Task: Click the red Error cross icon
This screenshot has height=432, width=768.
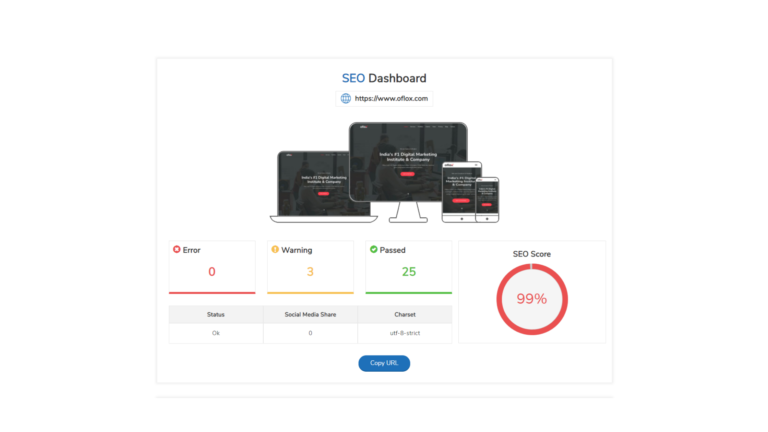Action: 177,249
